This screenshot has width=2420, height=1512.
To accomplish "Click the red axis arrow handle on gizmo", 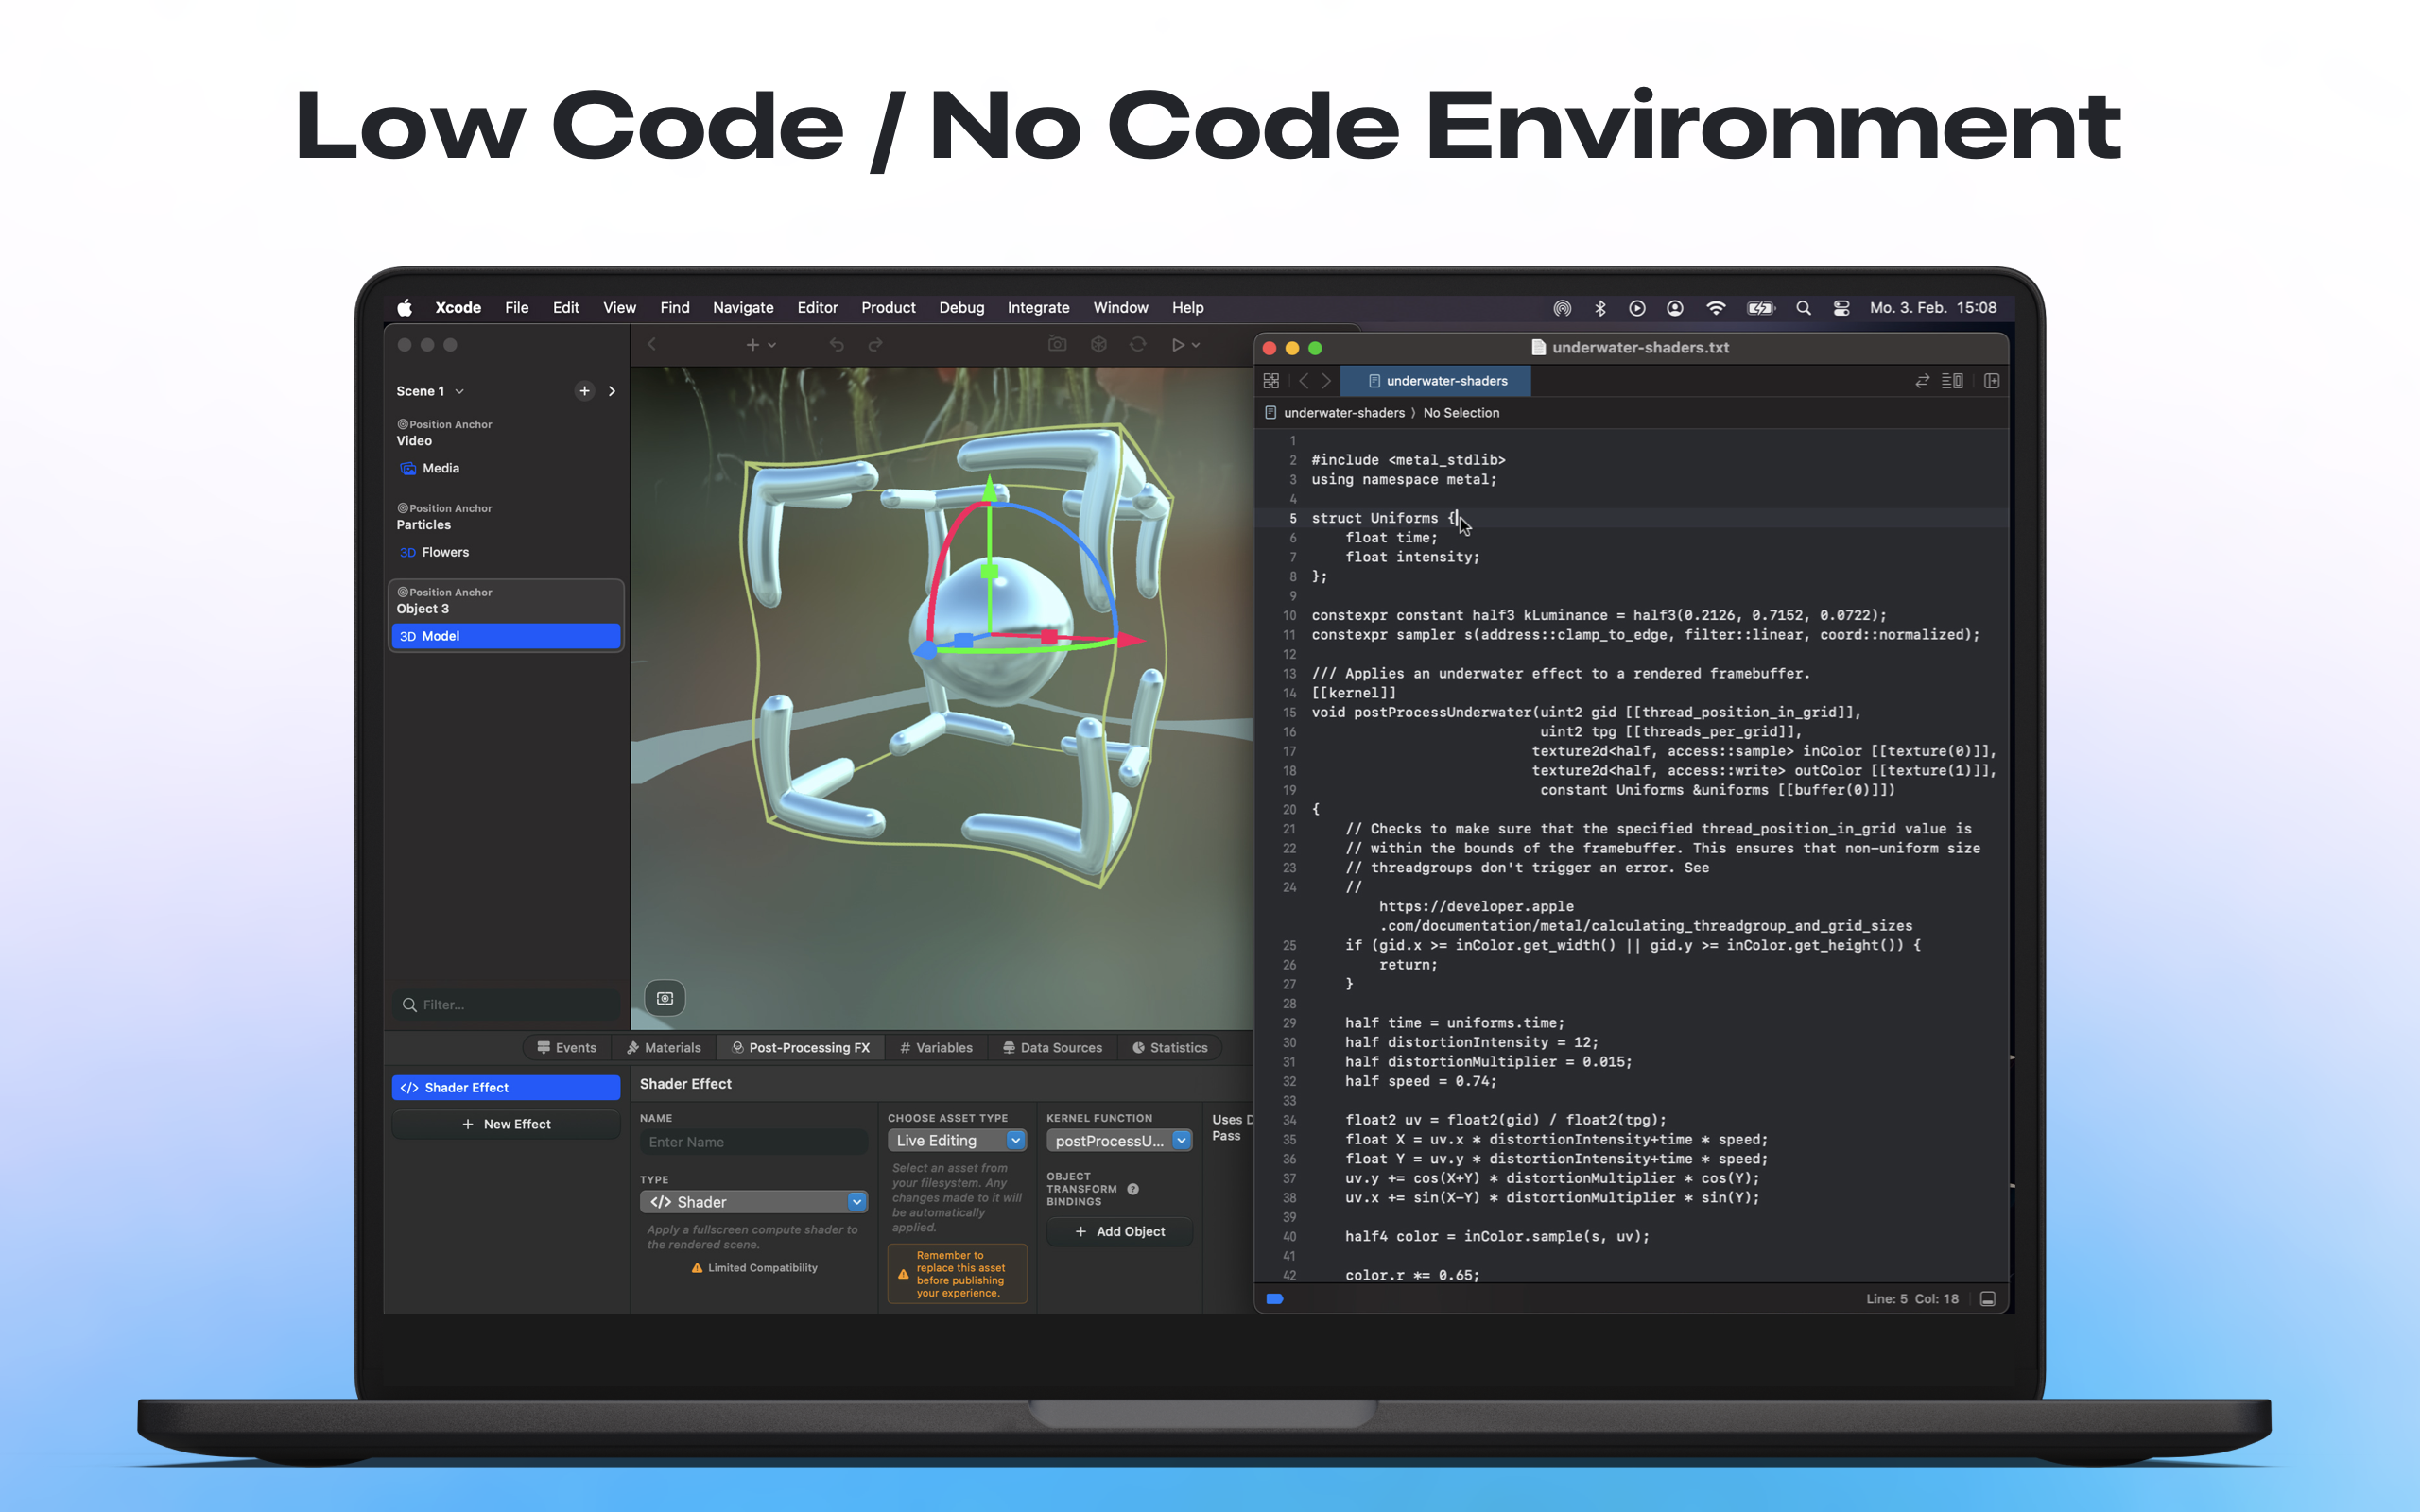I will pyautogui.click(x=1131, y=639).
